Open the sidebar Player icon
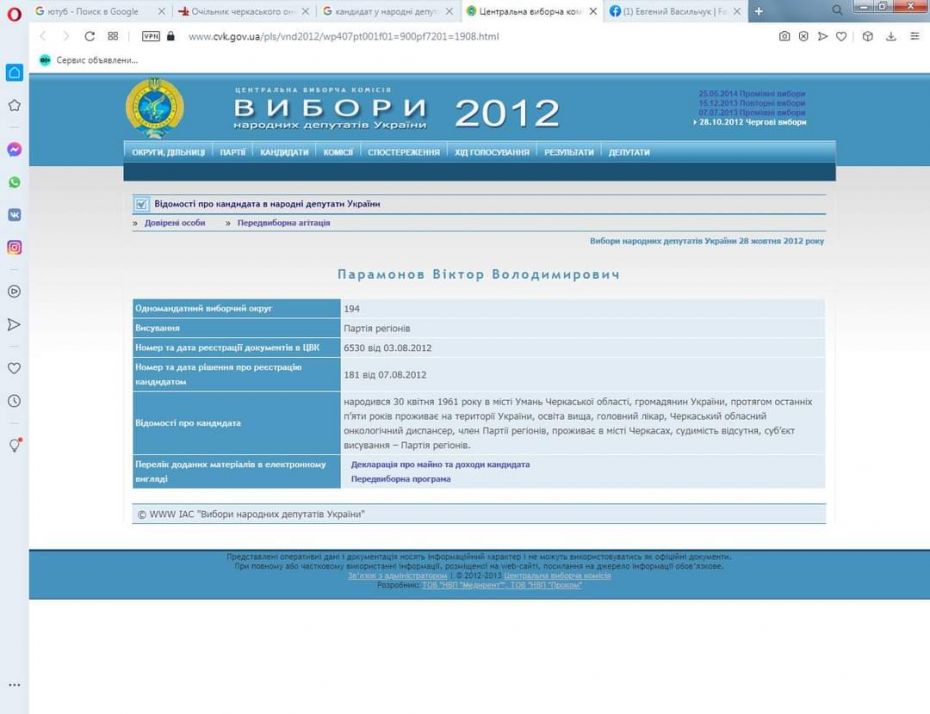 pos(14,291)
